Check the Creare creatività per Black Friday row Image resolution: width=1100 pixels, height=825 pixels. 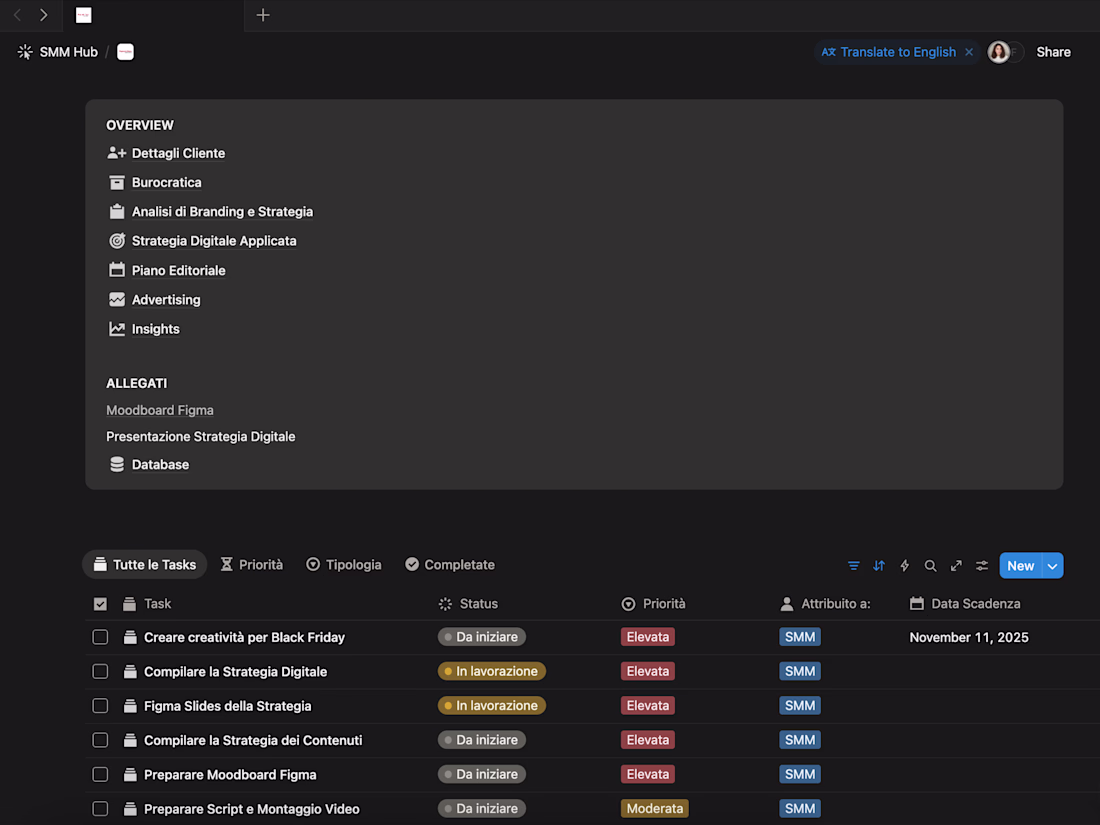coord(100,637)
